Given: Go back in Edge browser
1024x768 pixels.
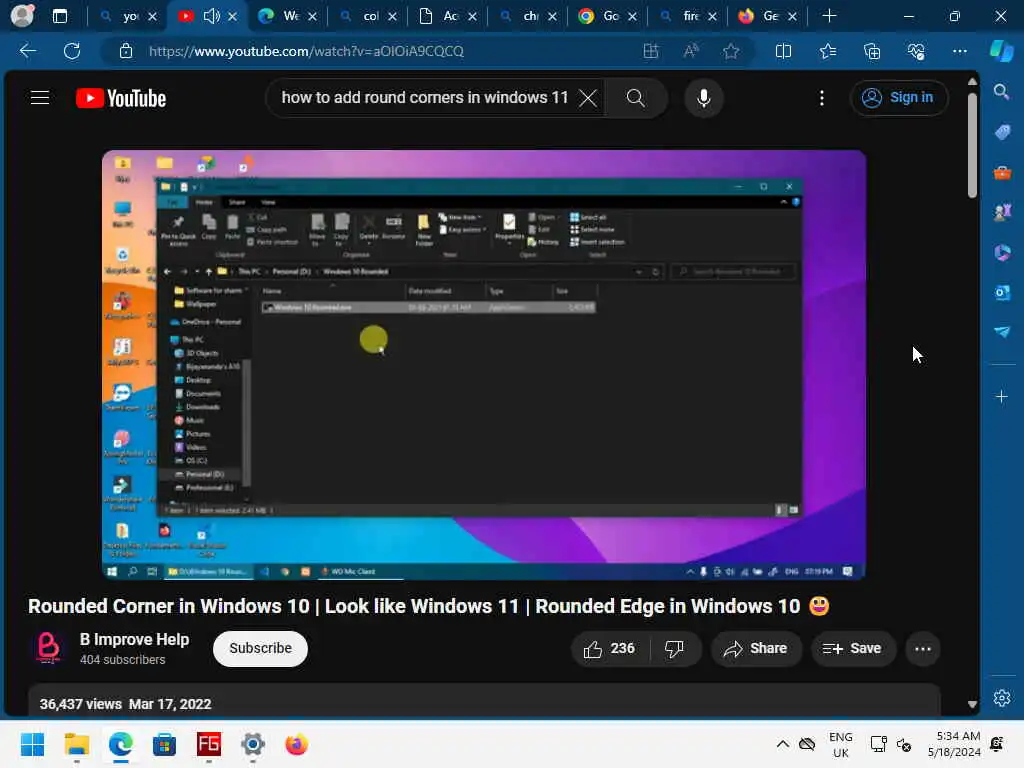Looking at the screenshot, I should 28,51.
